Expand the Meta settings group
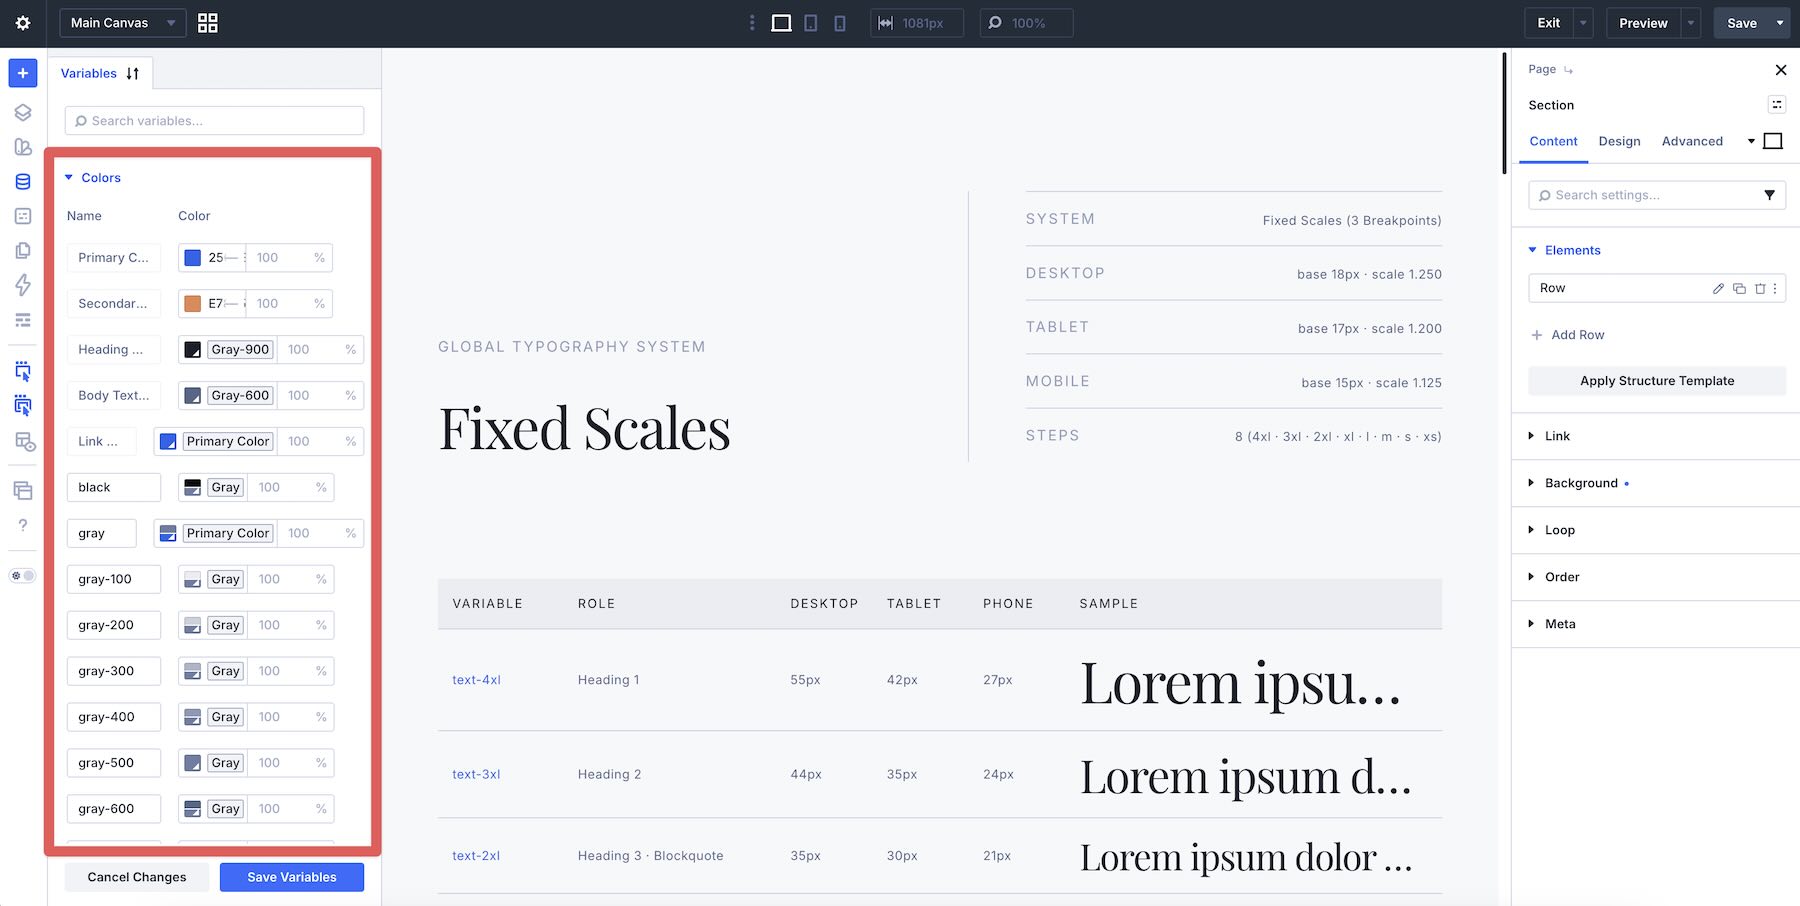 [1531, 624]
